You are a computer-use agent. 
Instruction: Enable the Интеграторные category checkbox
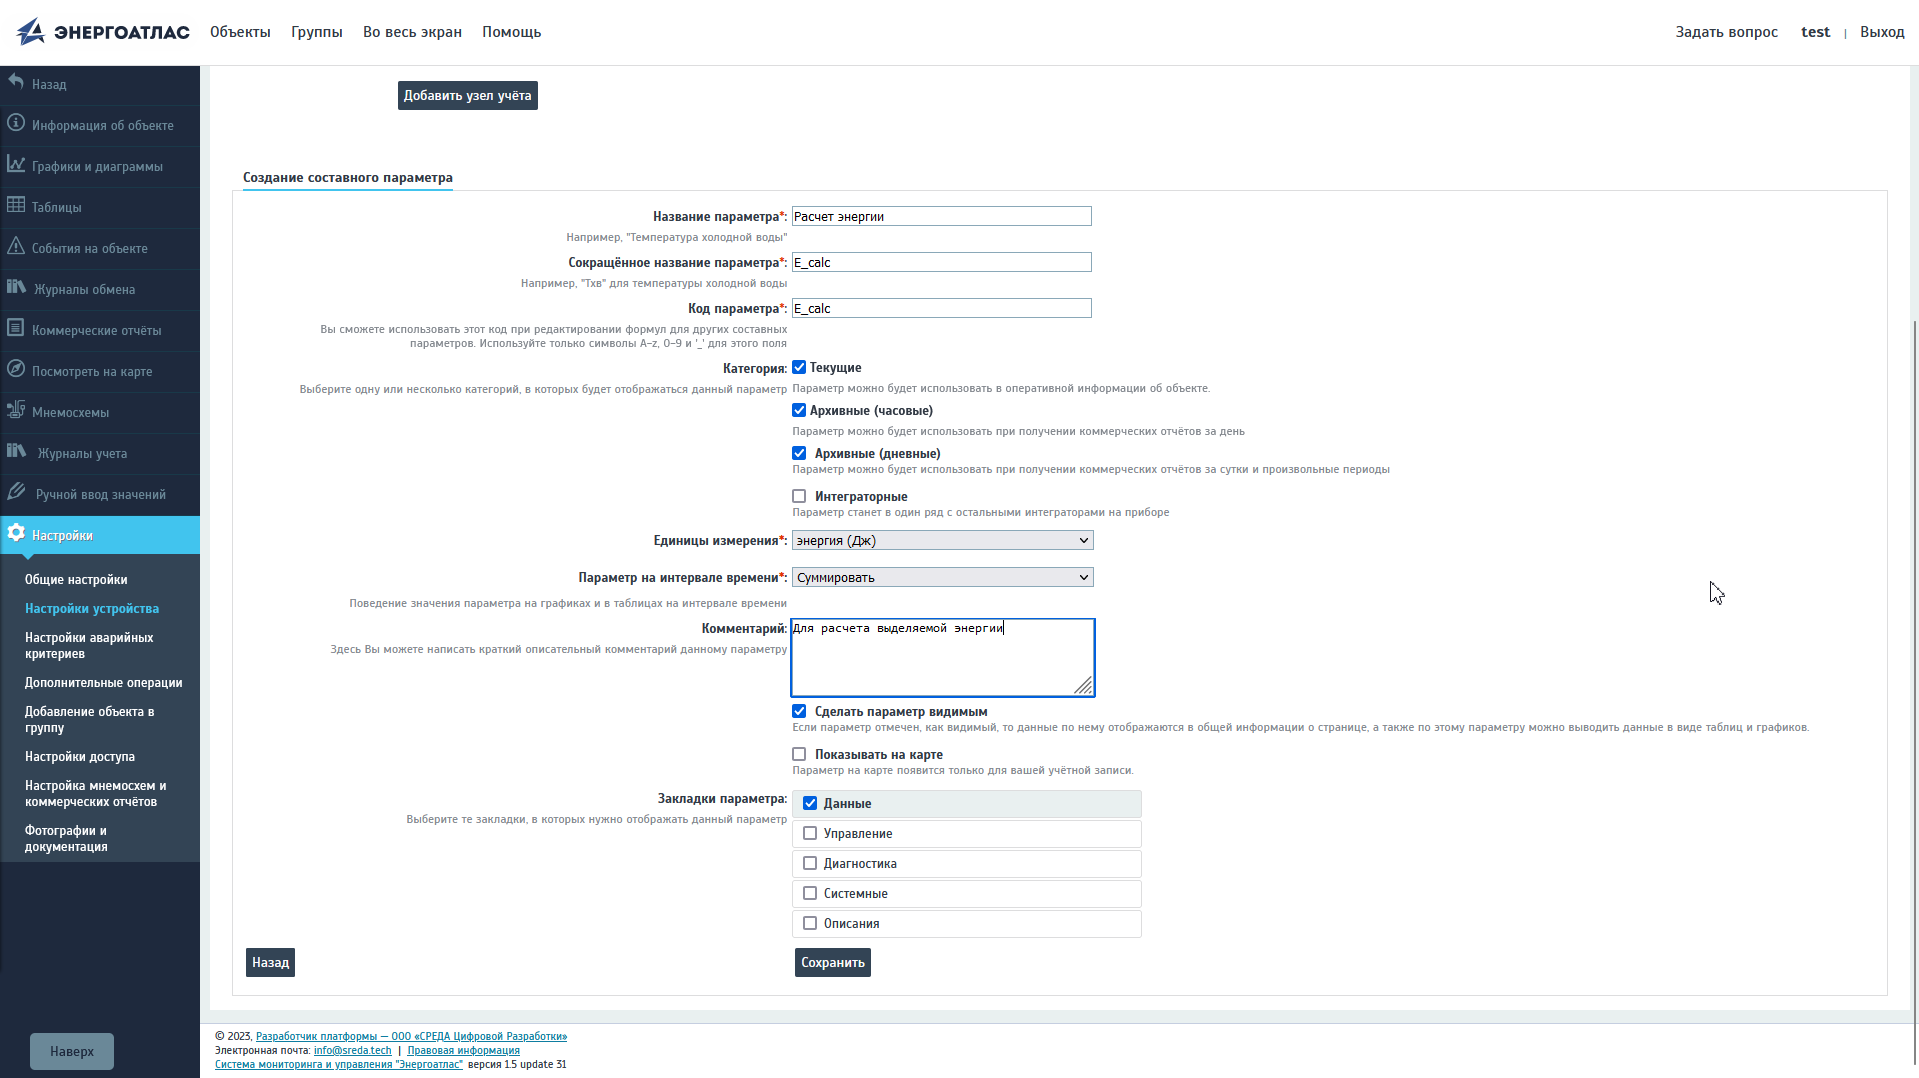pos(799,497)
